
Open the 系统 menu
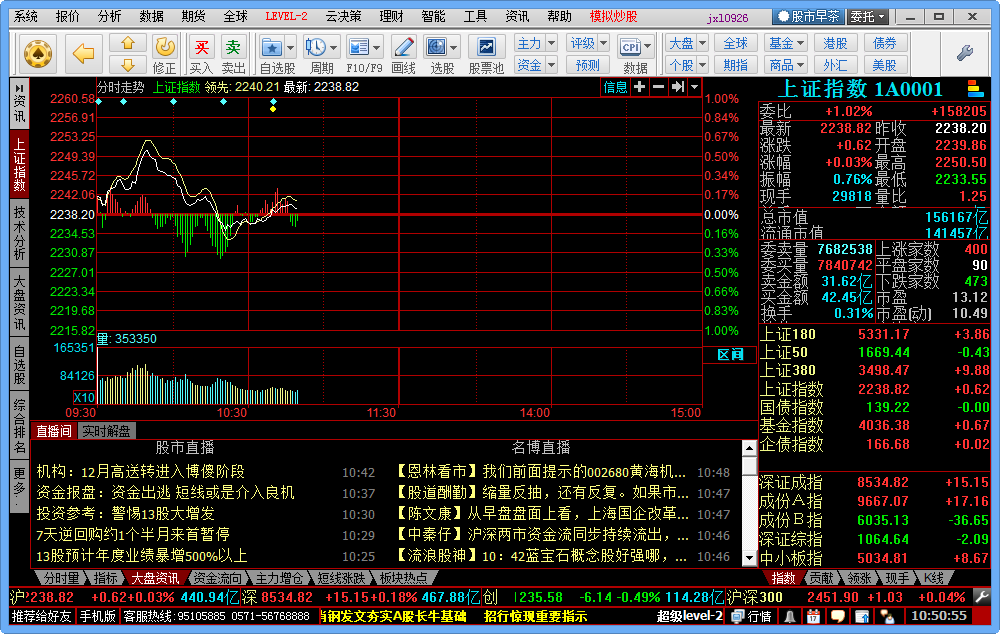[26, 17]
